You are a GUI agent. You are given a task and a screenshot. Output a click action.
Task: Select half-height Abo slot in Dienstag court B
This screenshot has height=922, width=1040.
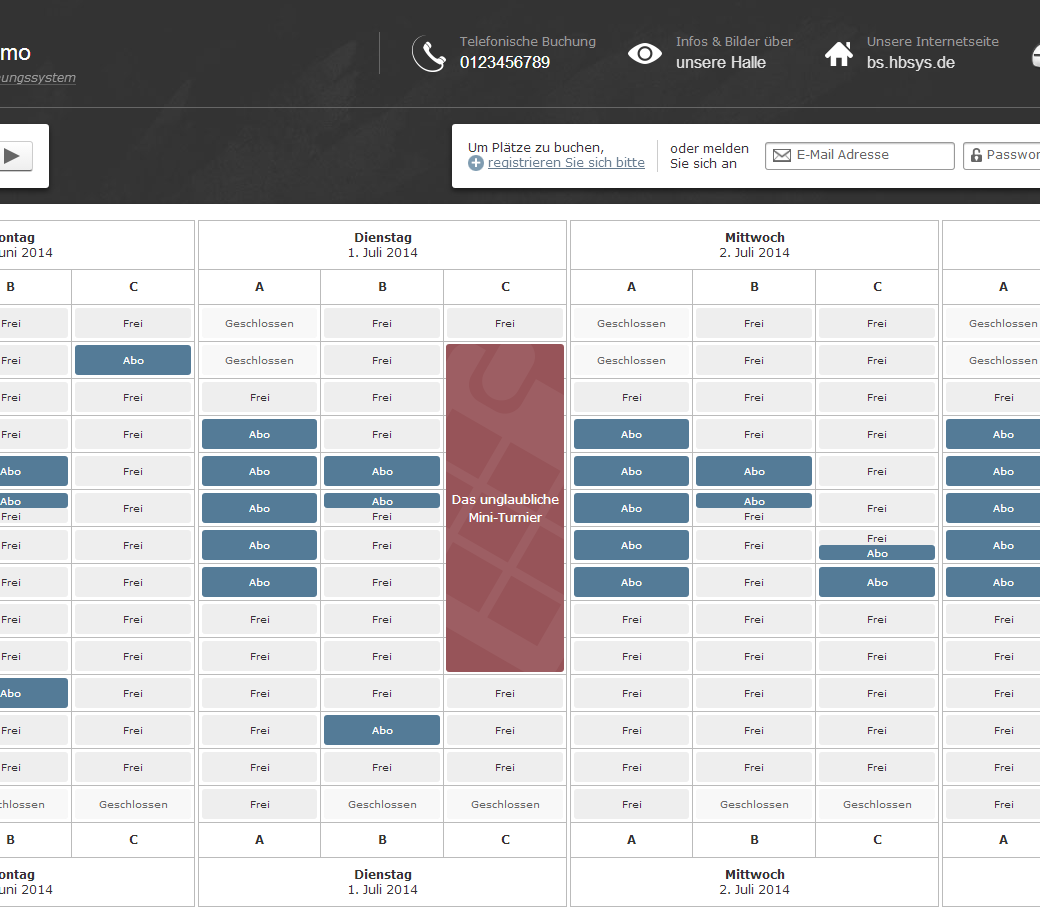(382, 501)
